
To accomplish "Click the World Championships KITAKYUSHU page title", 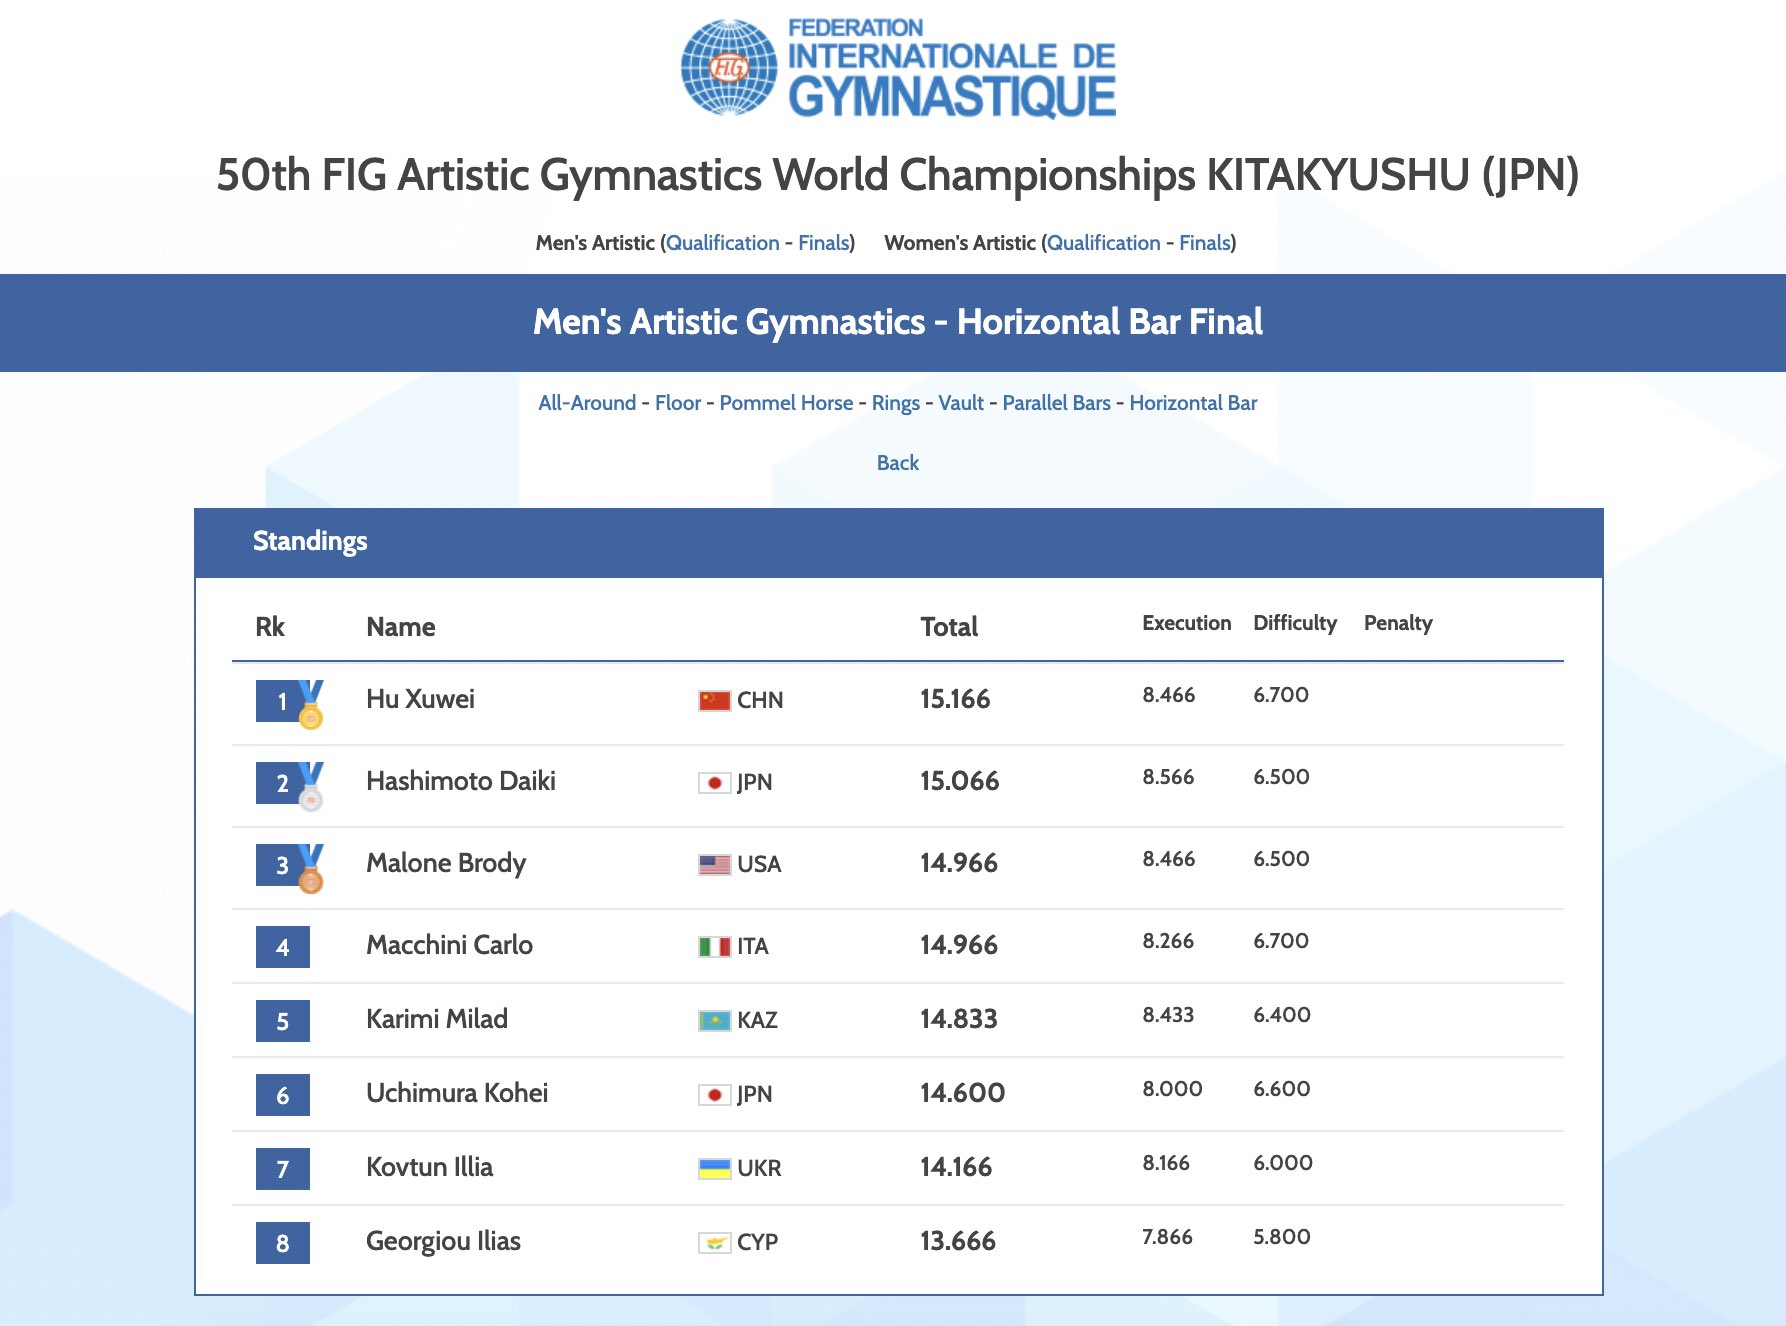I will click(x=898, y=175).
